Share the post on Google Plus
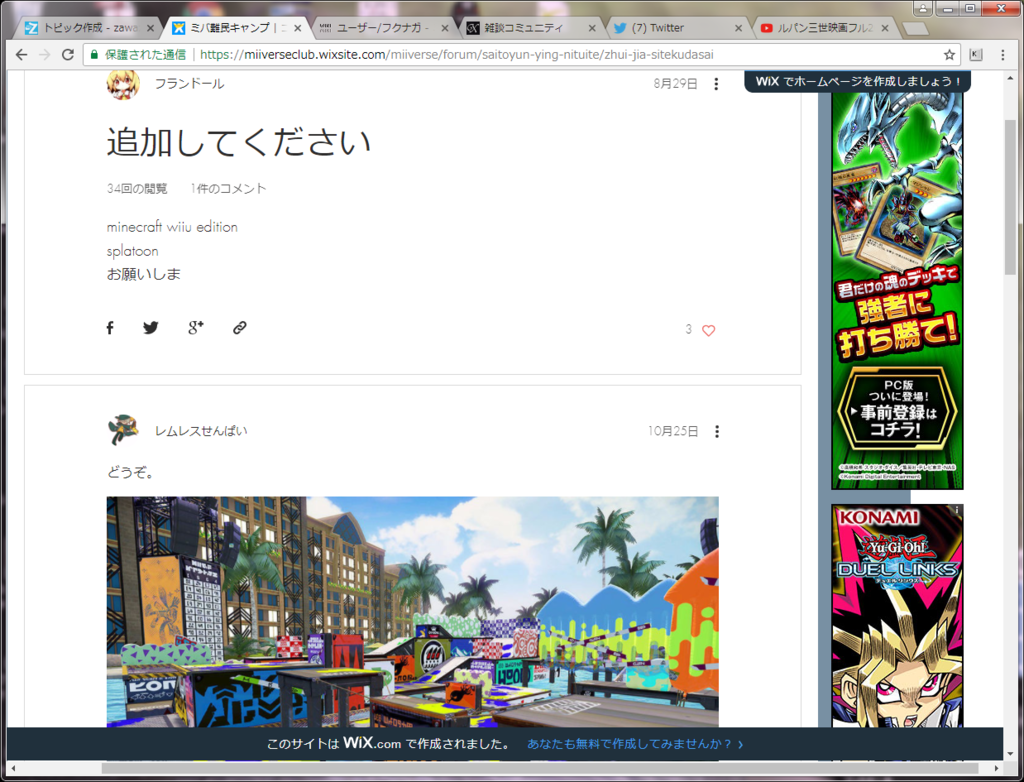 point(195,328)
